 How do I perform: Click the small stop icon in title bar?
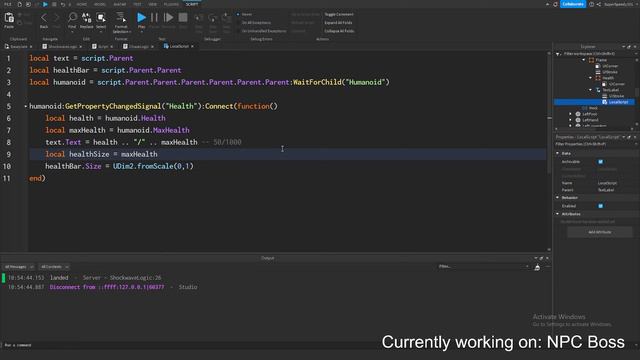tap(54, 4)
